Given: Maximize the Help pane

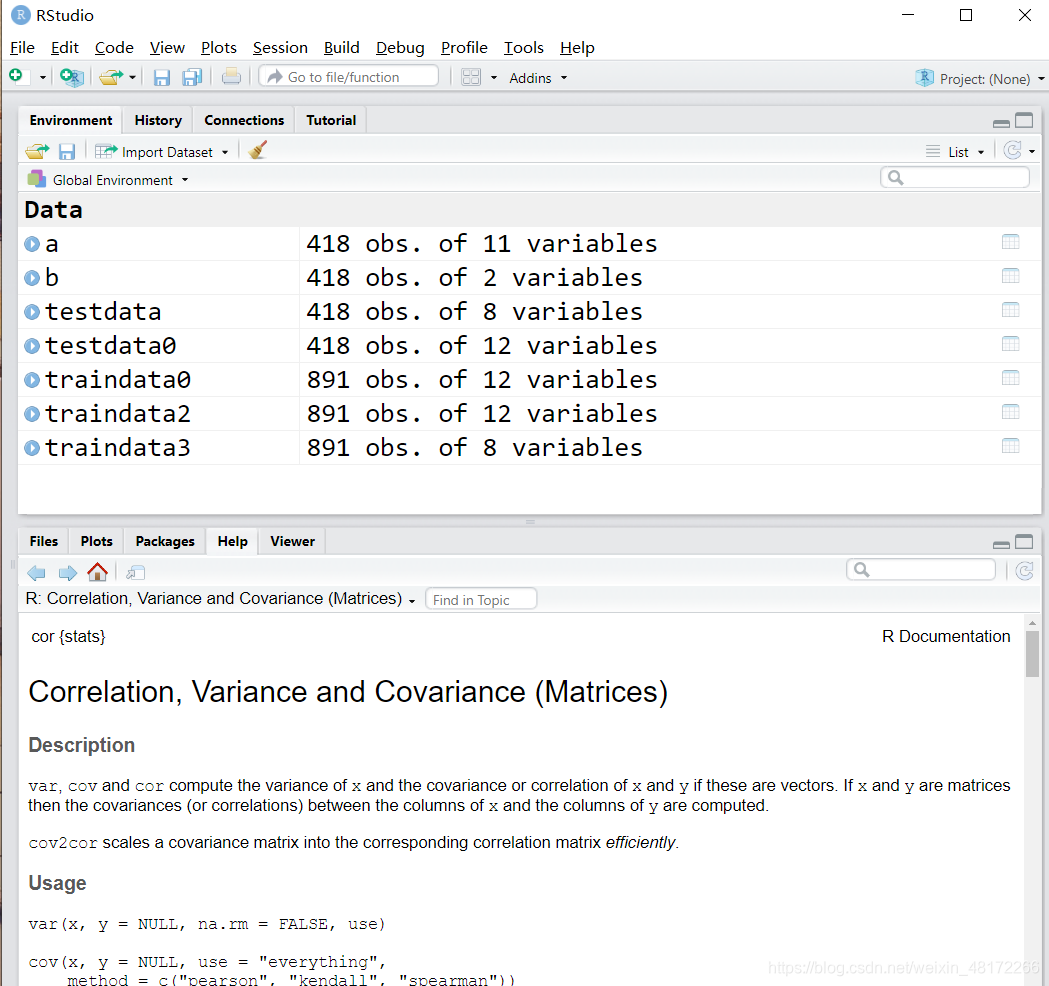Looking at the screenshot, I should tap(1024, 542).
